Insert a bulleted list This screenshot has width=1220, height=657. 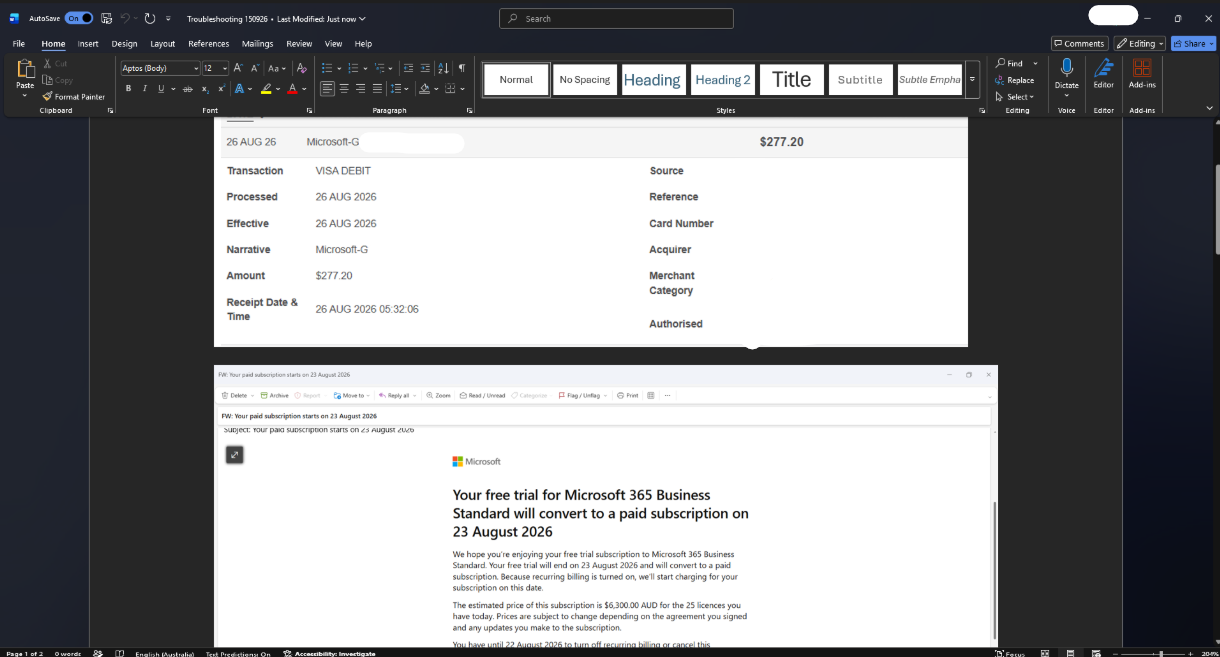(327, 68)
